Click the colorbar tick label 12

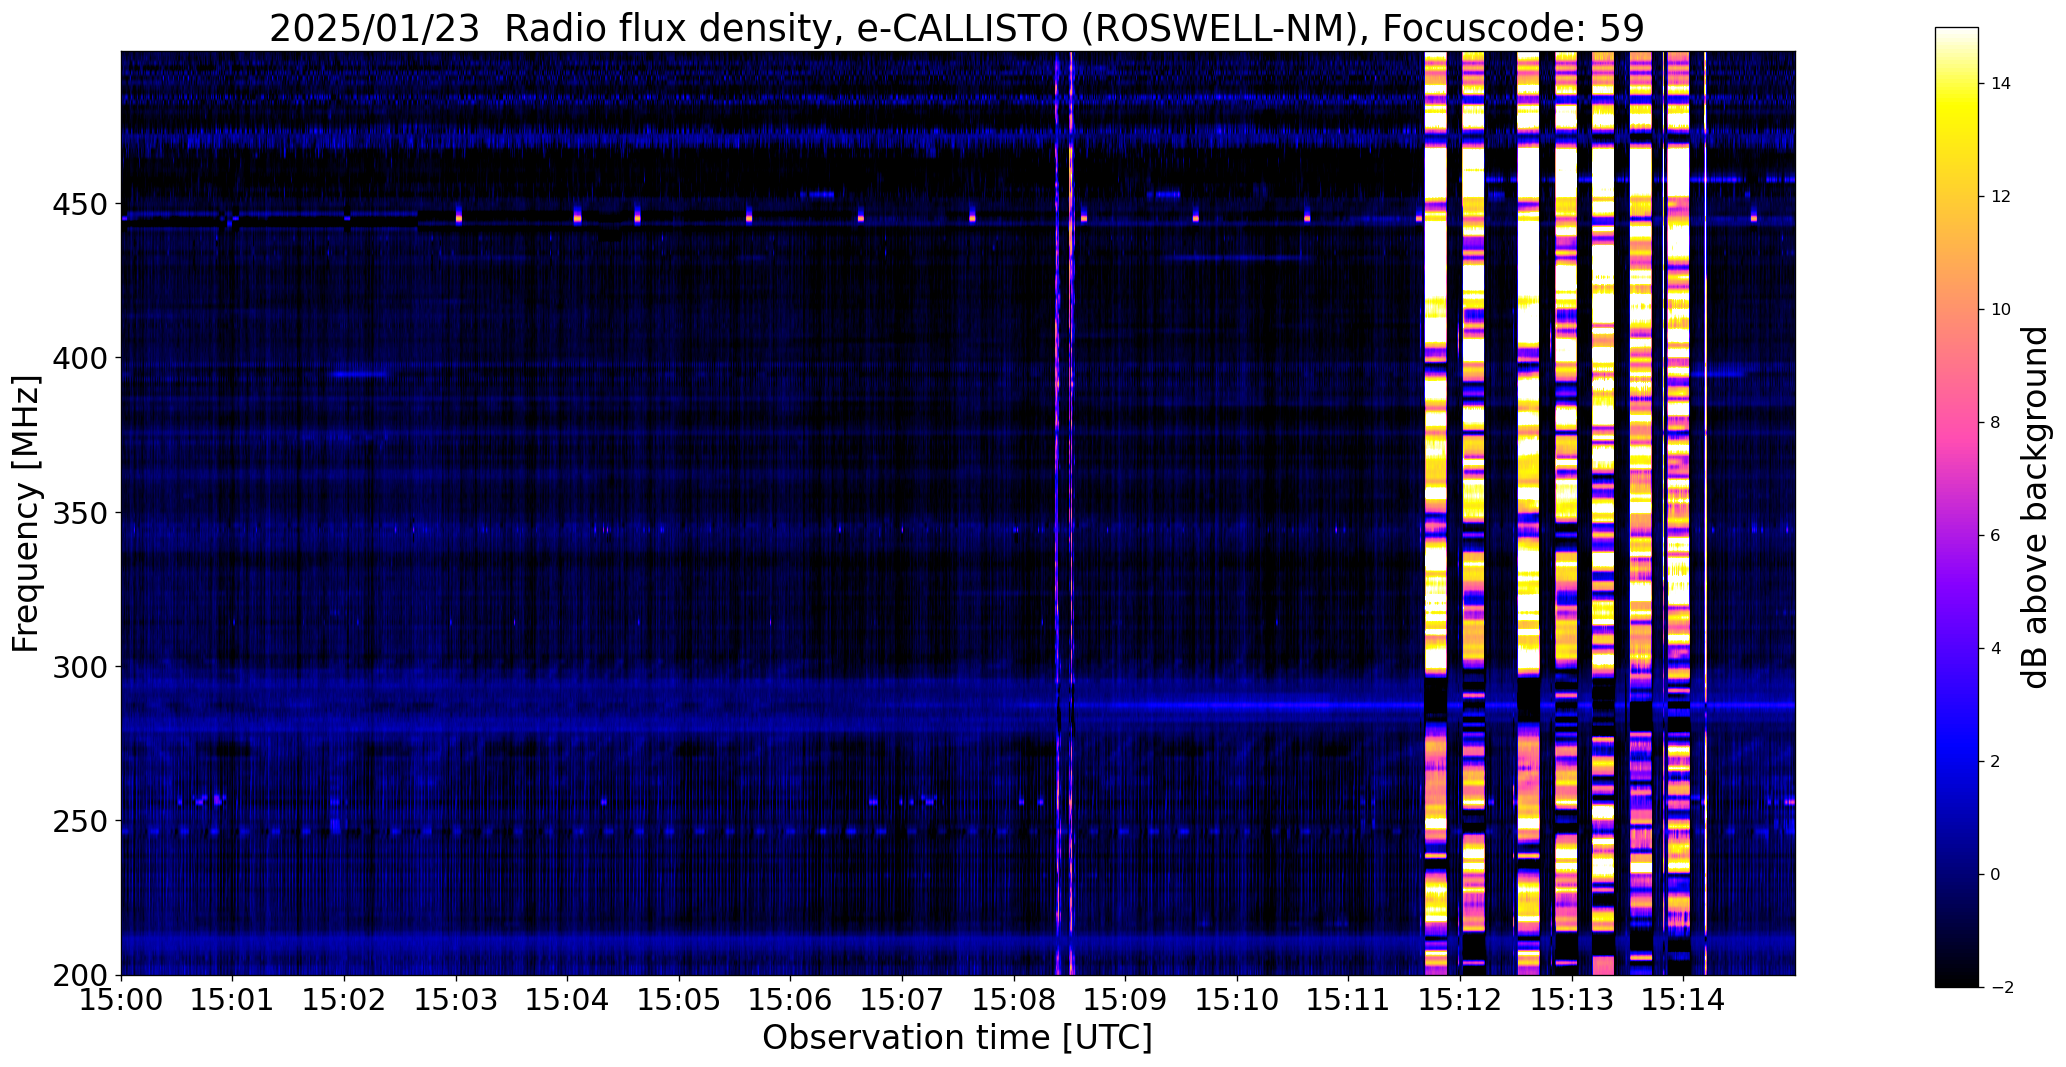click(x=2001, y=197)
